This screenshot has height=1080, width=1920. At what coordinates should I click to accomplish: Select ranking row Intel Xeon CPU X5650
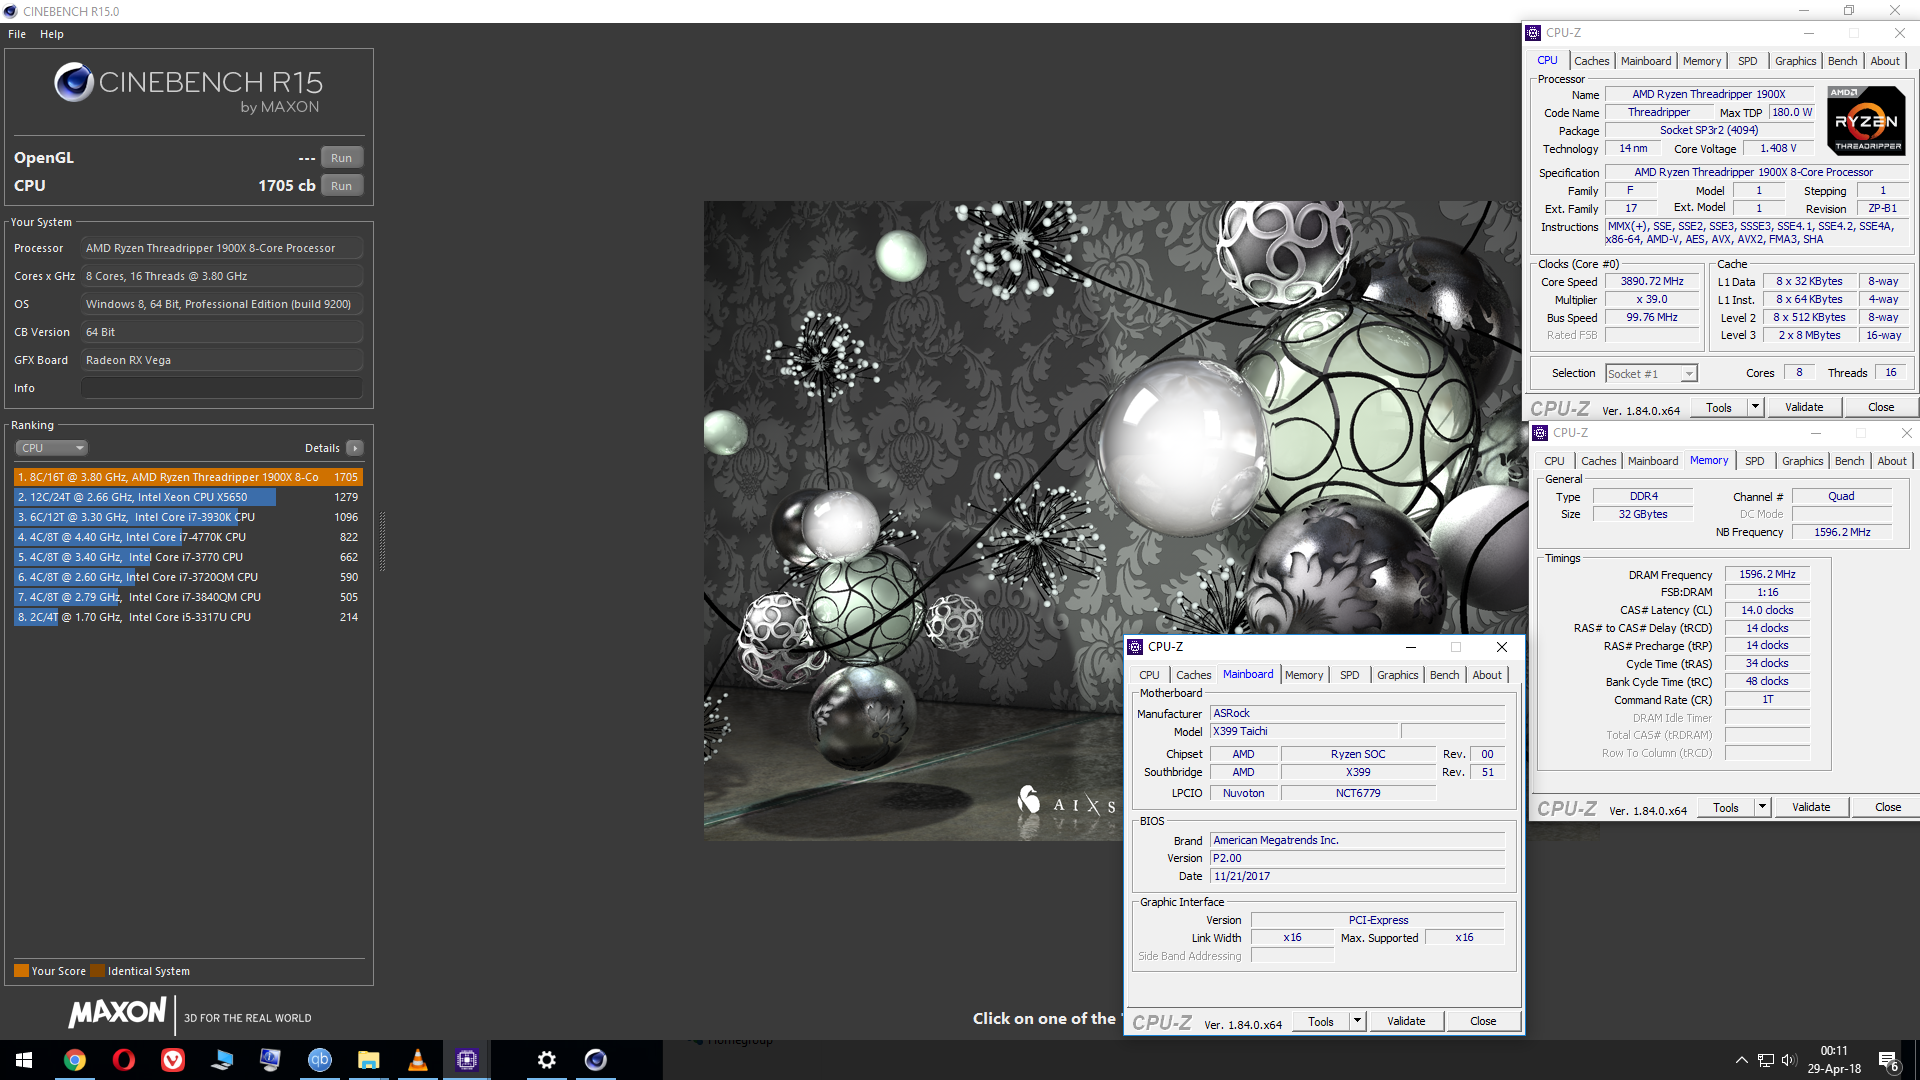coord(188,497)
